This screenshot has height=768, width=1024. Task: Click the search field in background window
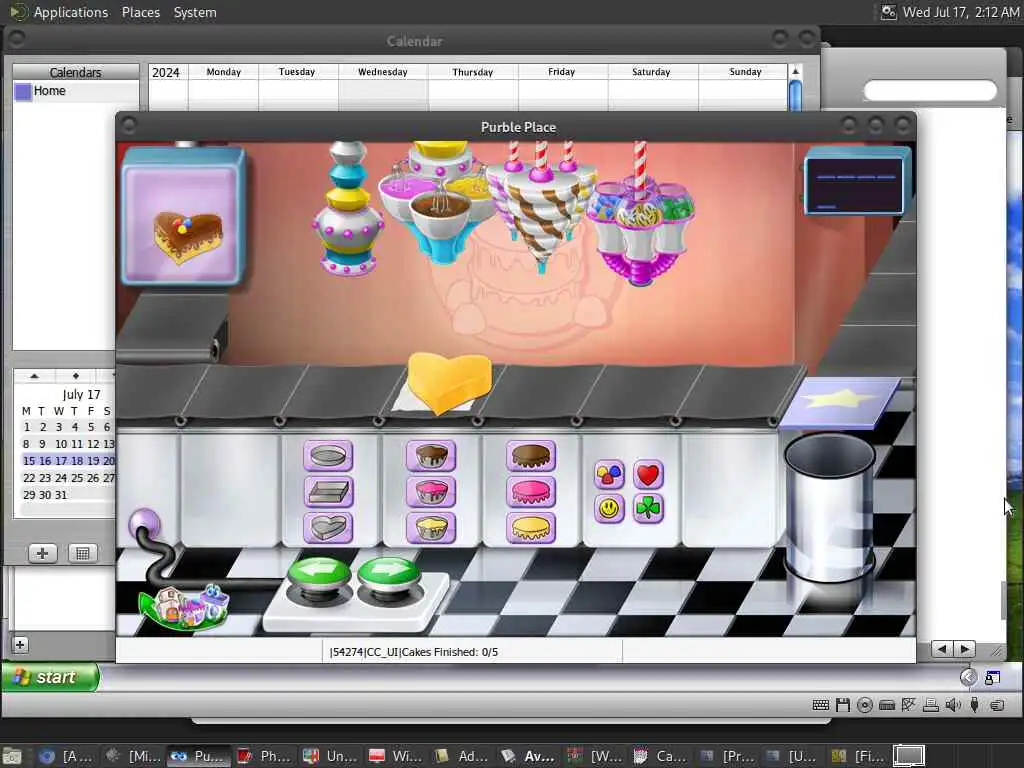tap(930, 90)
